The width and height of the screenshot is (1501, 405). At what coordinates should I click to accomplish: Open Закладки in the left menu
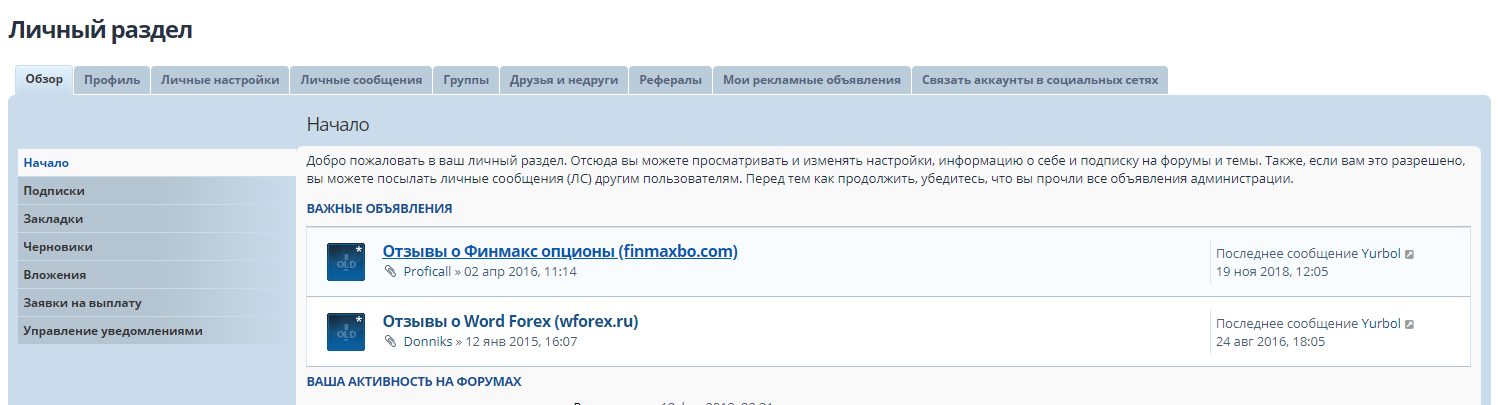pyautogui.click(x=53, y=219)
